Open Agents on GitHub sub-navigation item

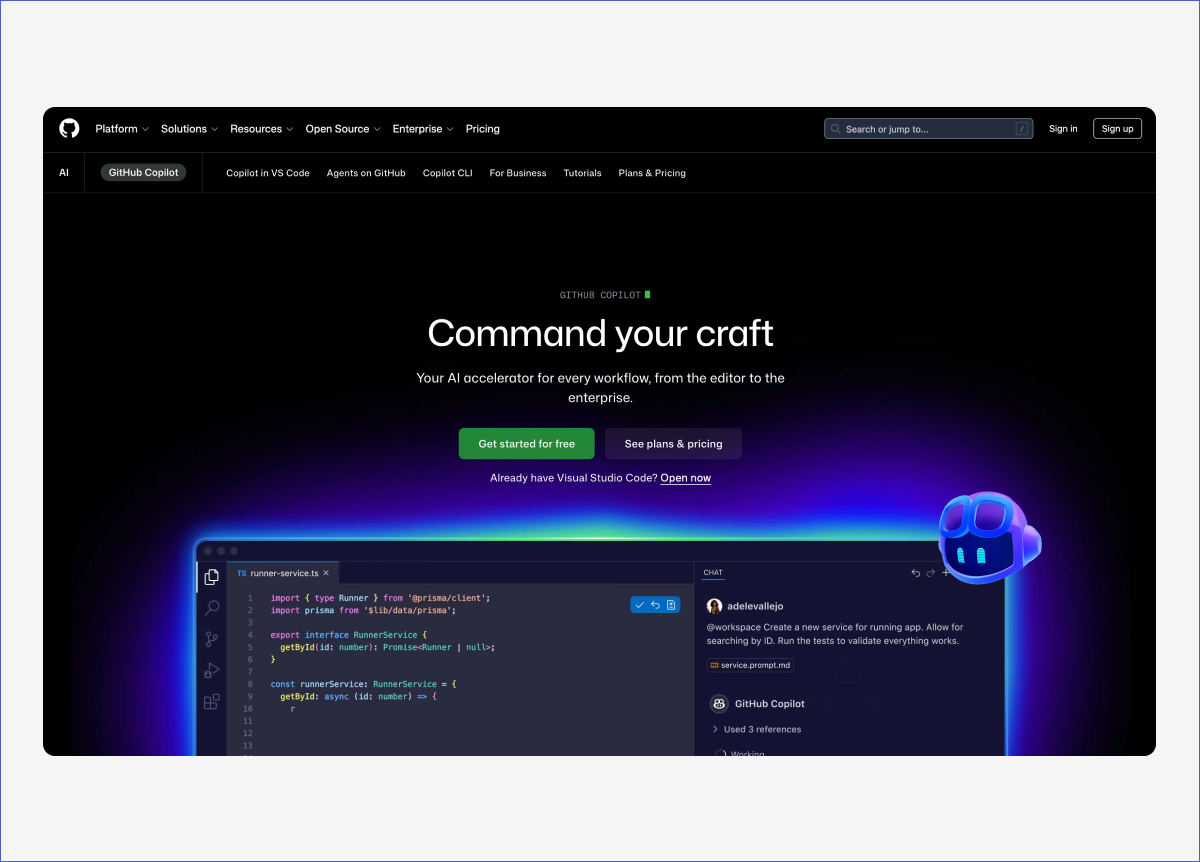coord(366,173)
